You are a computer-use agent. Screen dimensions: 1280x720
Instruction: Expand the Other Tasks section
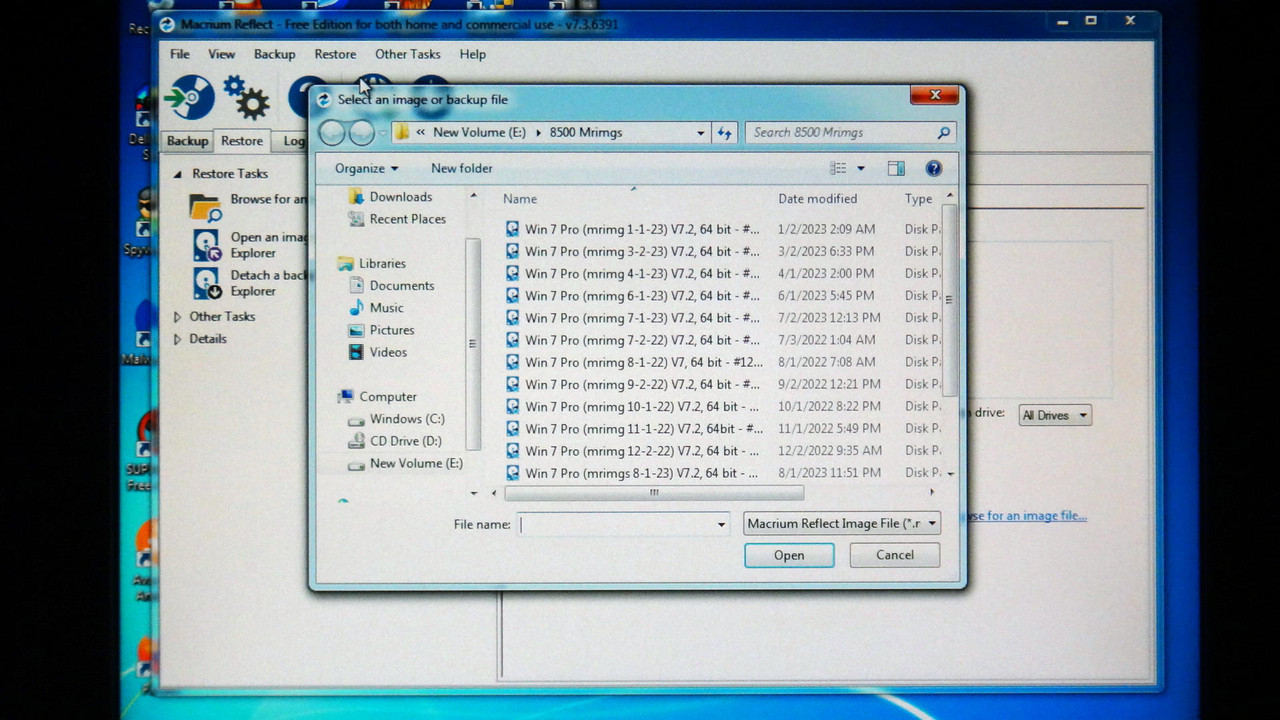[178, 316]
